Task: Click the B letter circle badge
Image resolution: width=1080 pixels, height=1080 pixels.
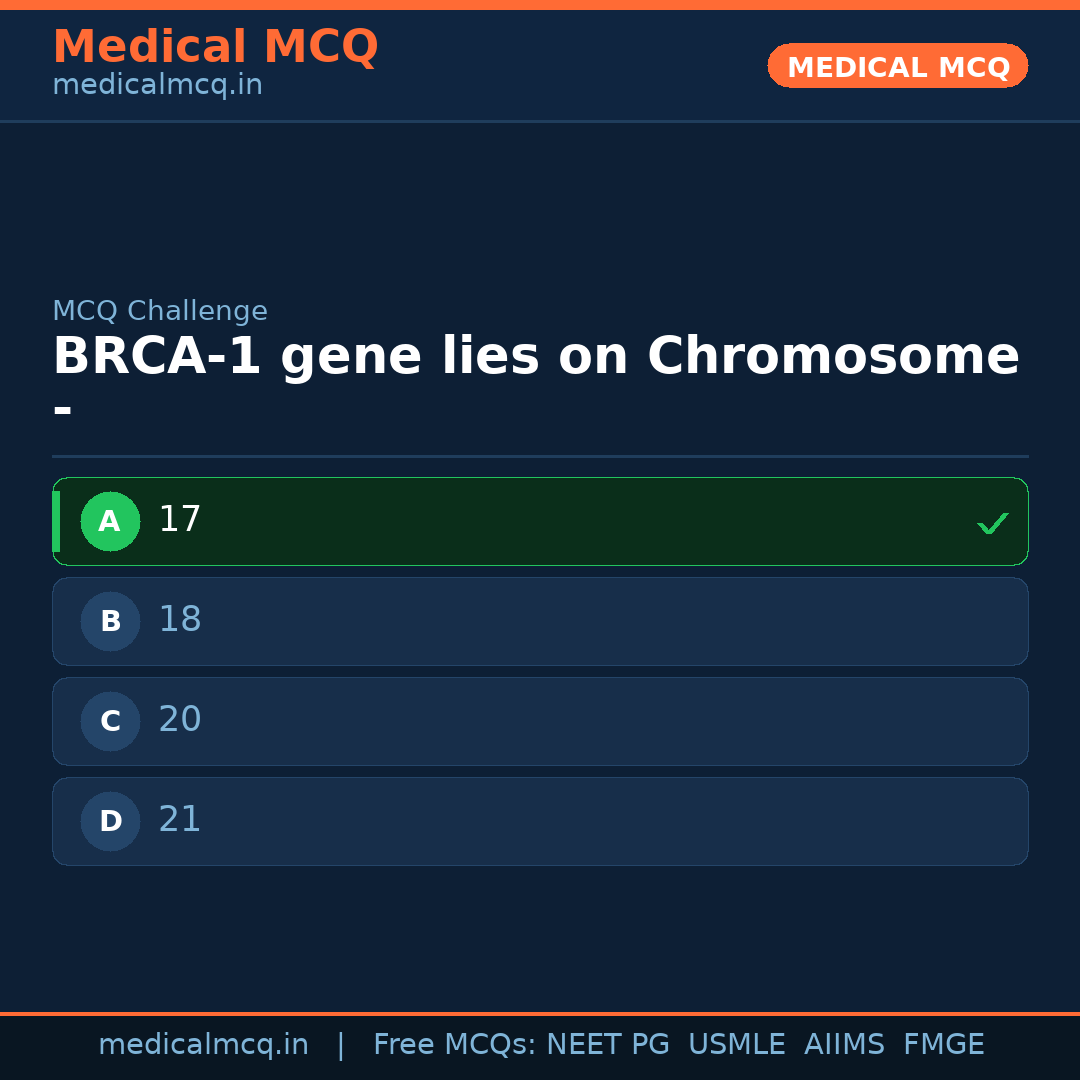Action: click(110, 621)
